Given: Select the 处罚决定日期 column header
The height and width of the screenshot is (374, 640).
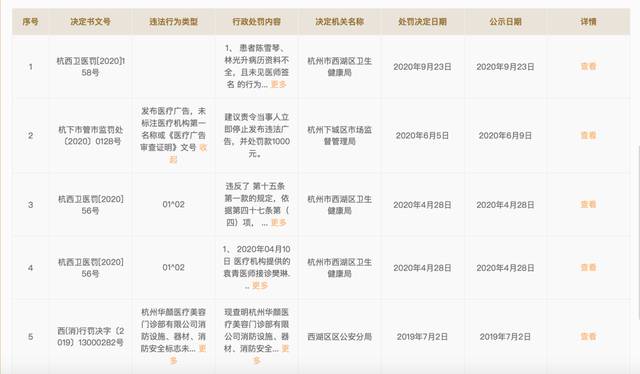Looking at the screenshot, I should pyautogui.click(x=422, y=22).
